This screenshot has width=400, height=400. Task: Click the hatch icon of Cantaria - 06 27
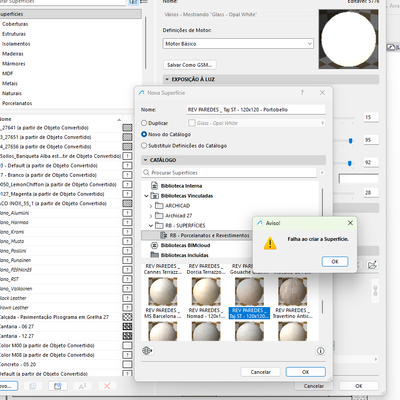coord(127,326)
